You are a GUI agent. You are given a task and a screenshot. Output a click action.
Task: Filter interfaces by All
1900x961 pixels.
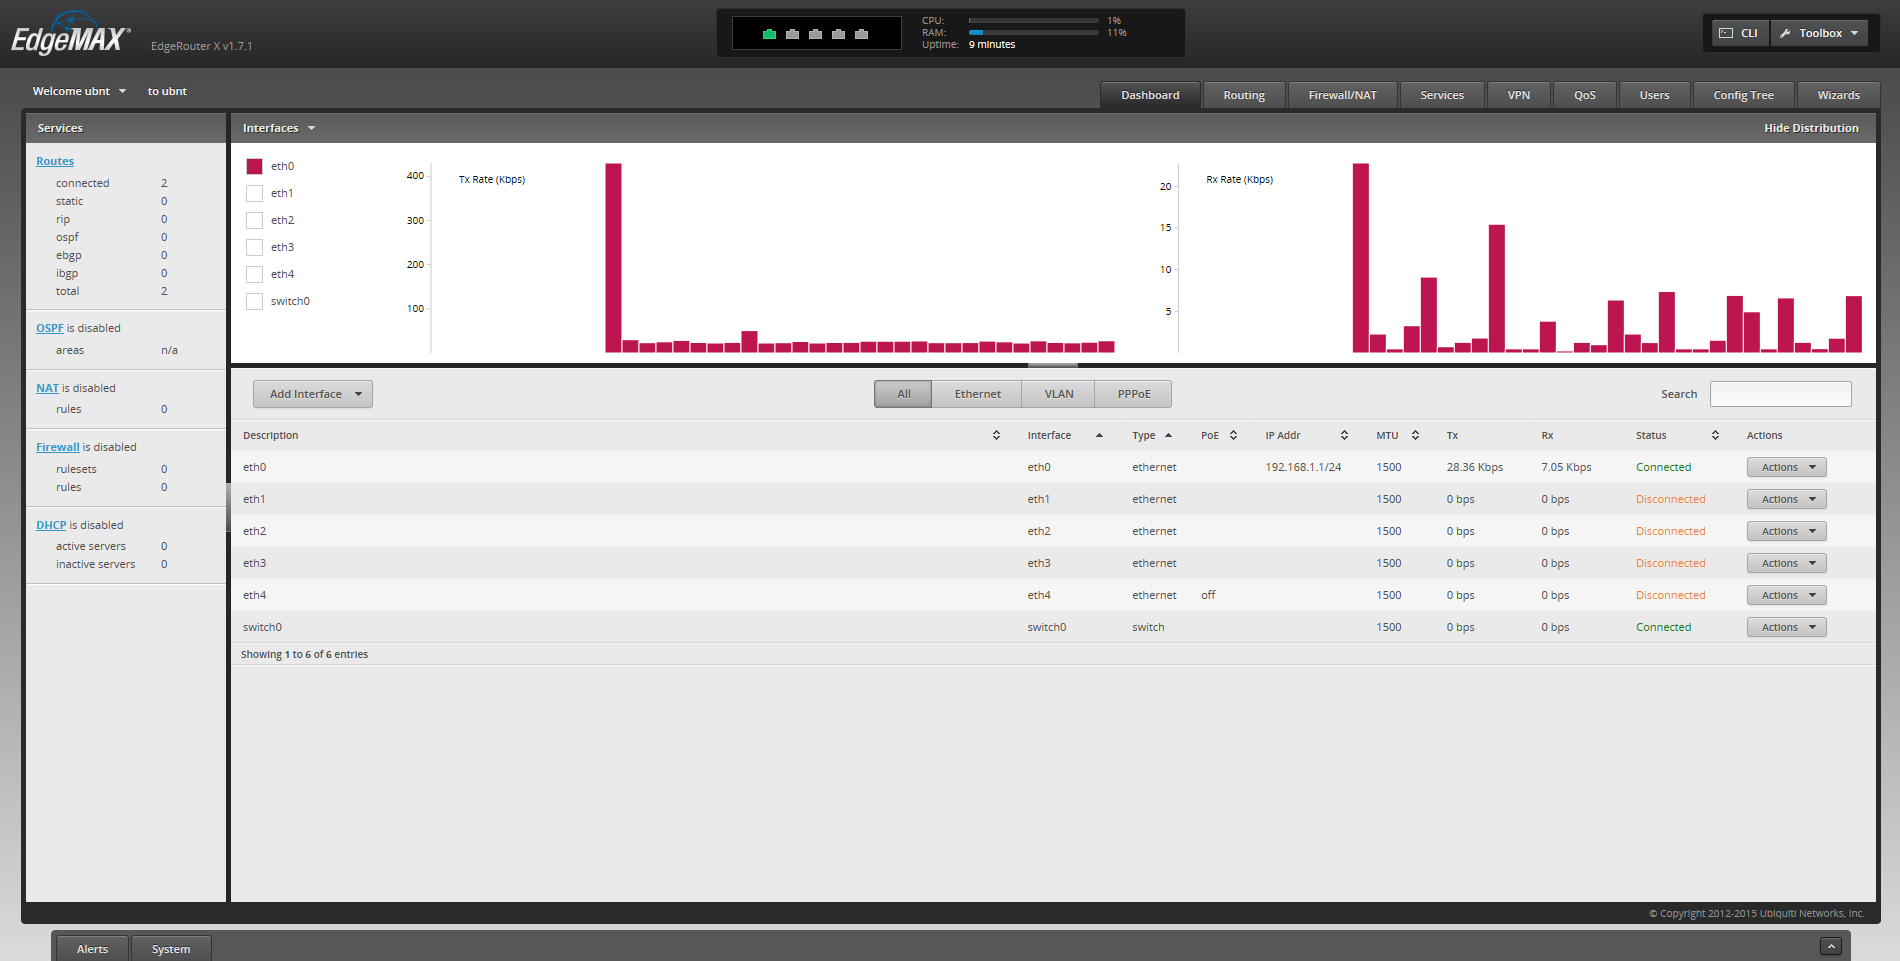(903, 394)
